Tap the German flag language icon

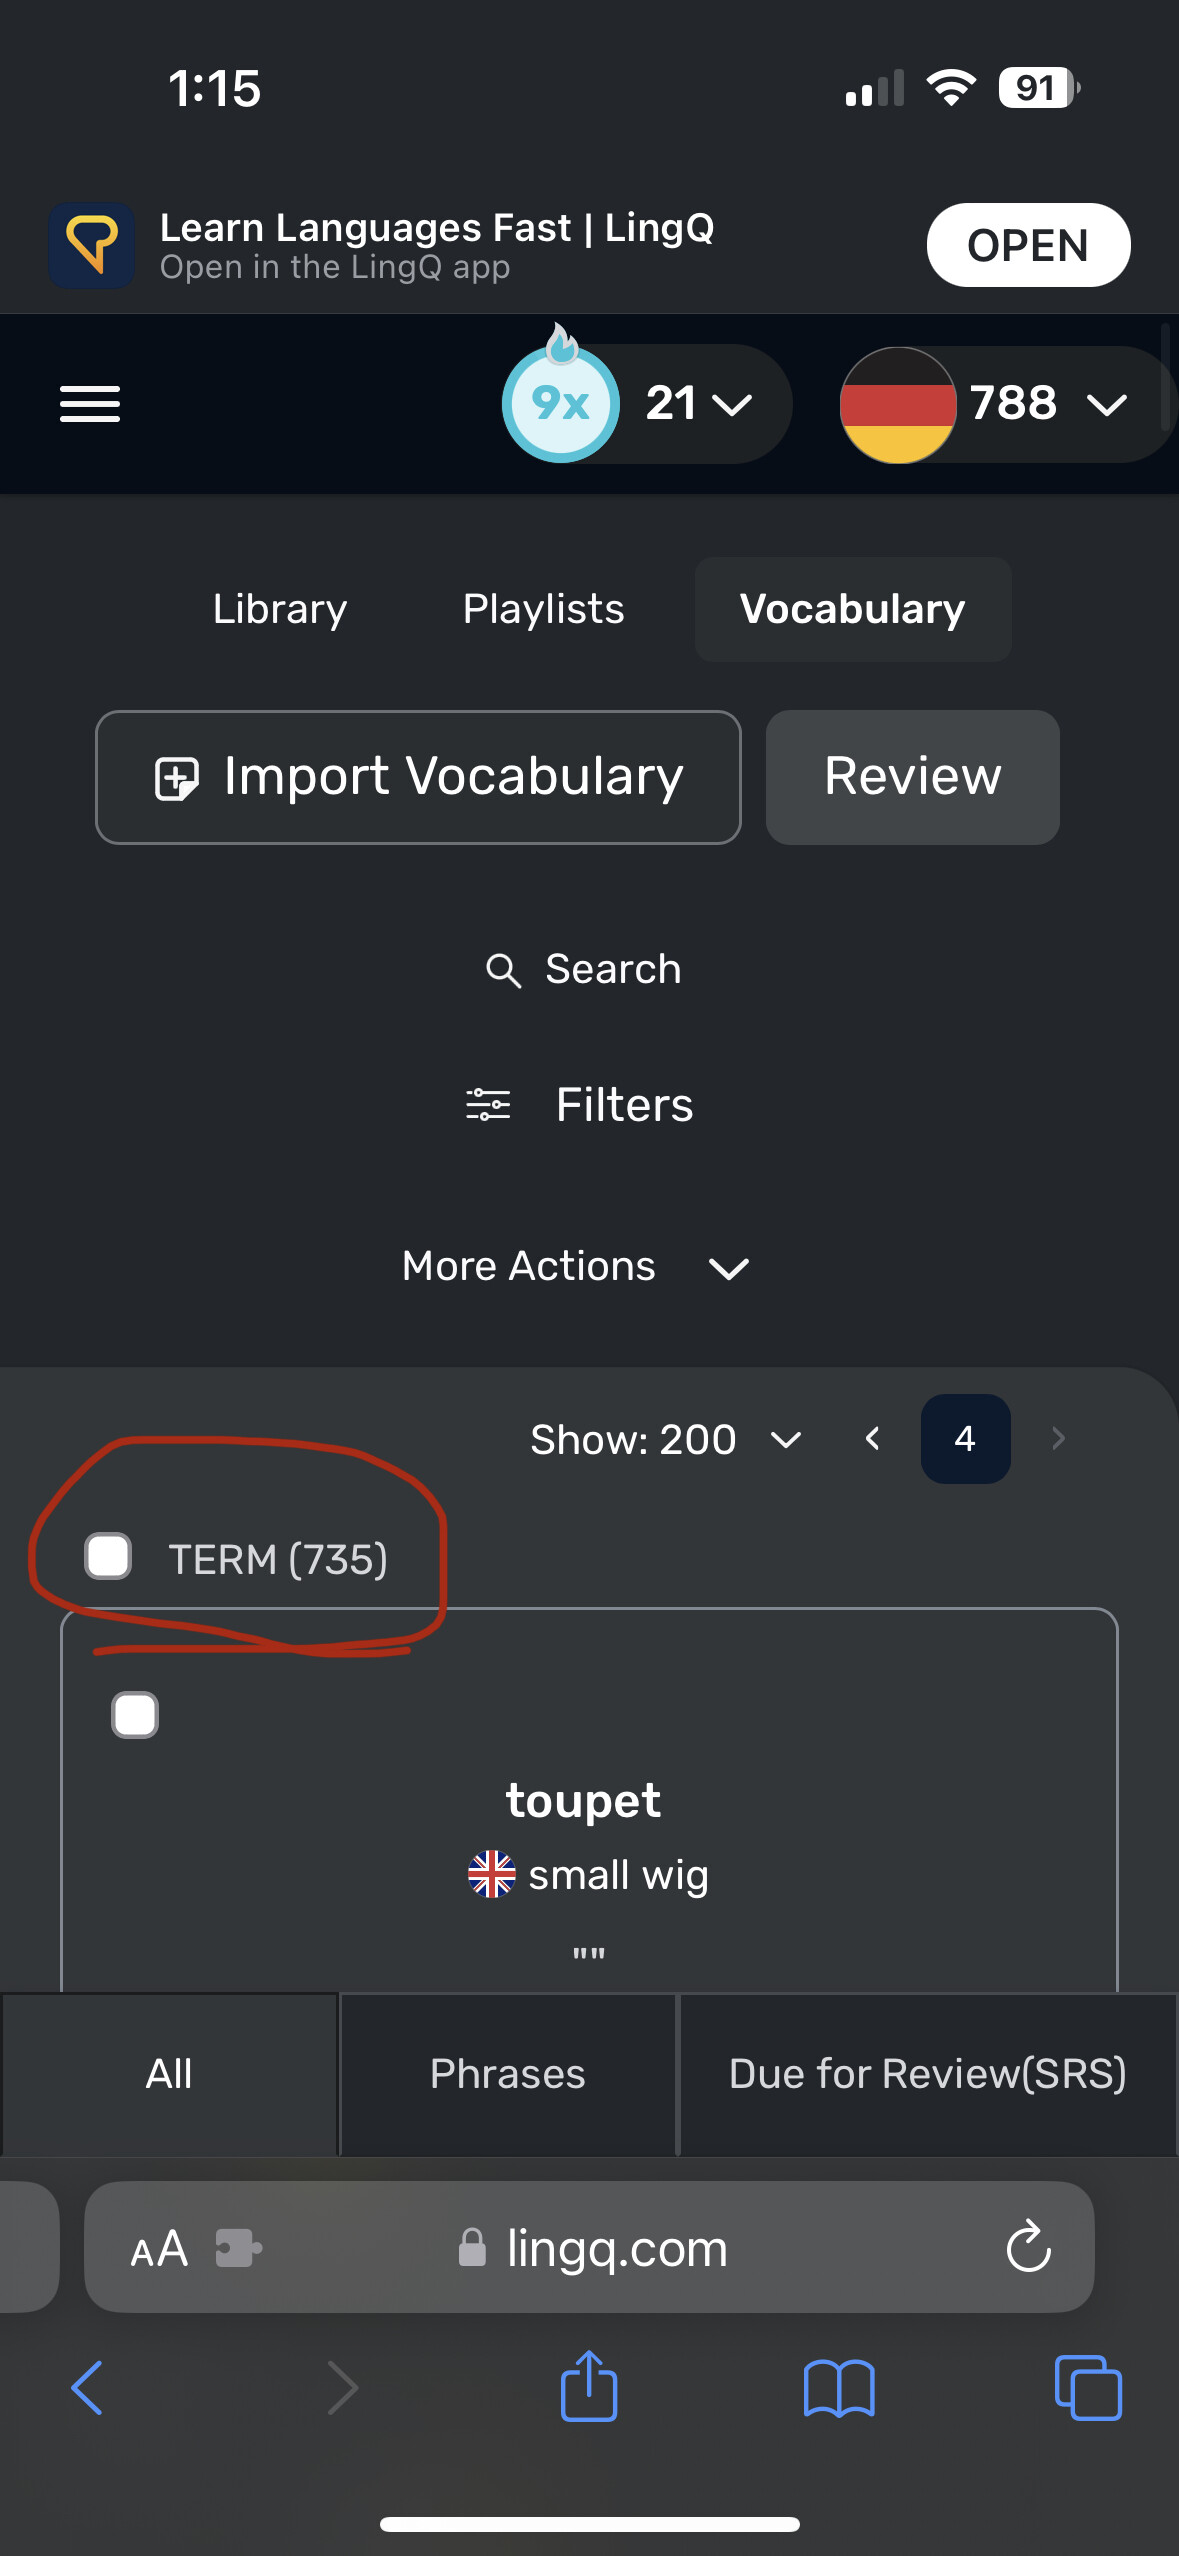click(x=898, y=405)
